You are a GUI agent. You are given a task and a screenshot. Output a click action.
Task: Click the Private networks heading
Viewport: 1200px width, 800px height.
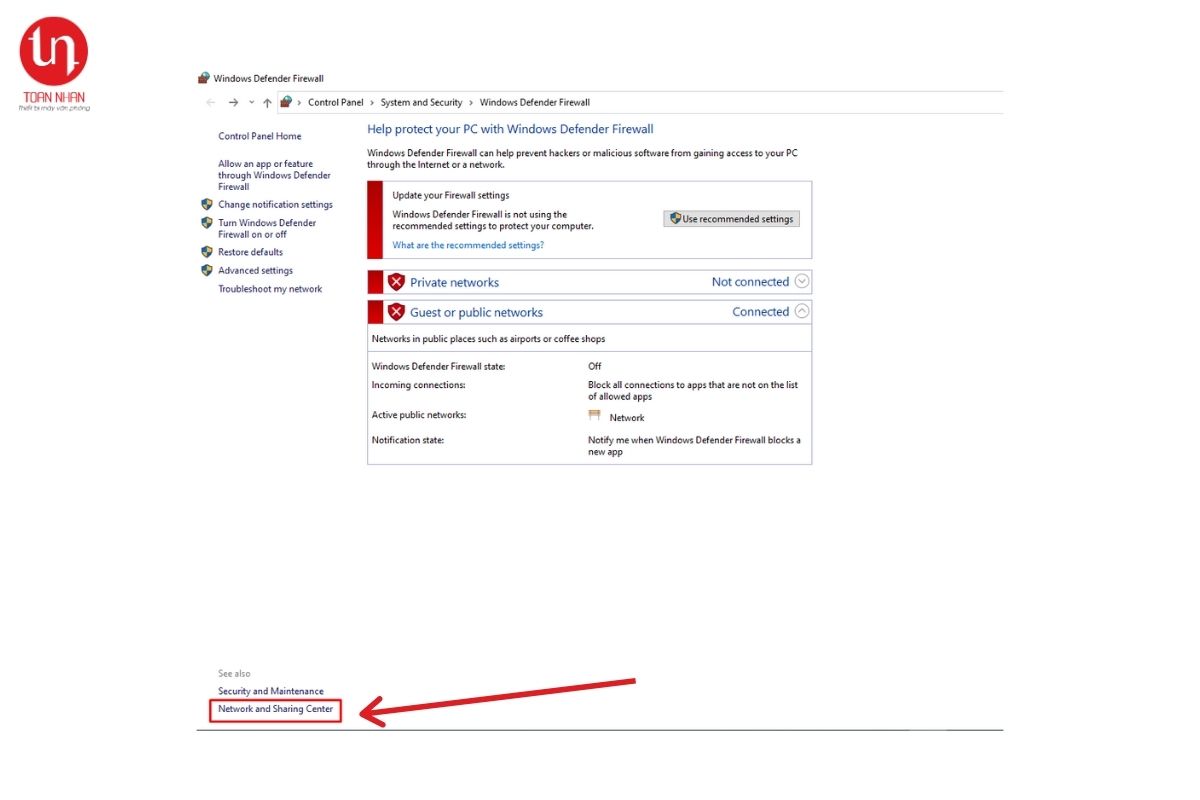point(454,283)
